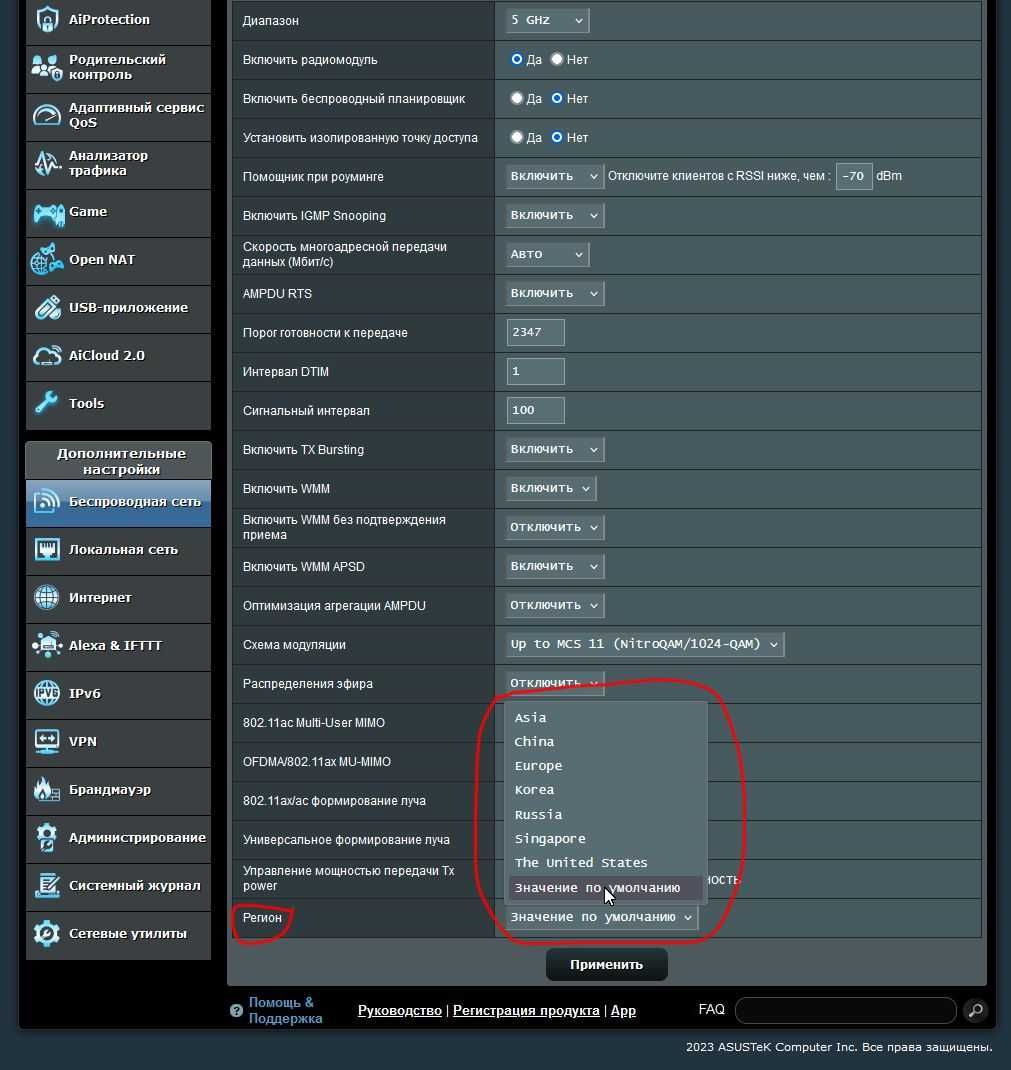Choose Значение по умолчанию list option
Screen dimensions: 1011x1070
[605, 887]
